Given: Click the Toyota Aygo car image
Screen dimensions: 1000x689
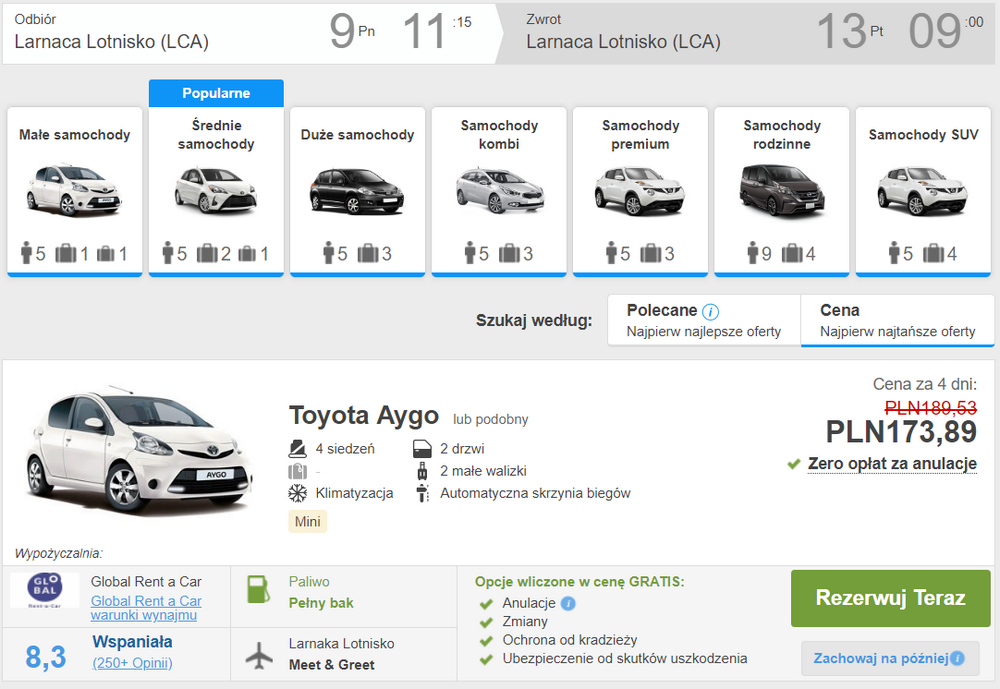Looking at the screenshot, I should pos(138,450).
